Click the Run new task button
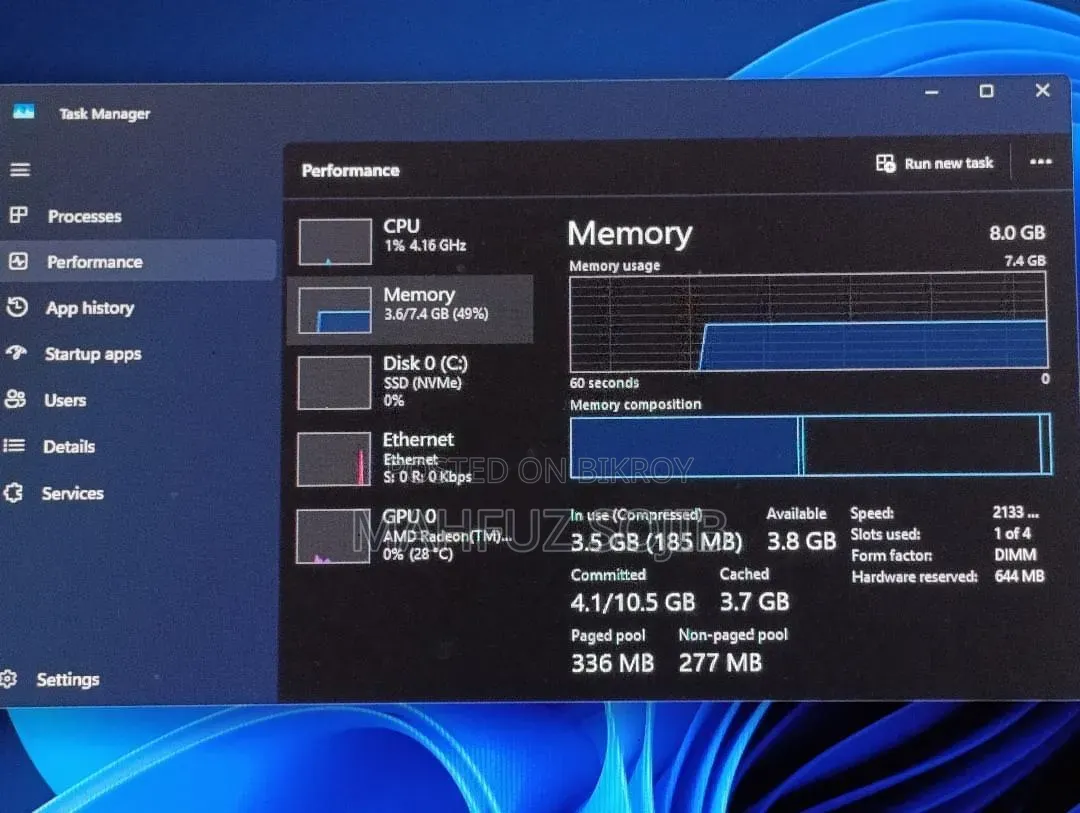This screenshot has width=1080, height=813. tap(935, 163)
